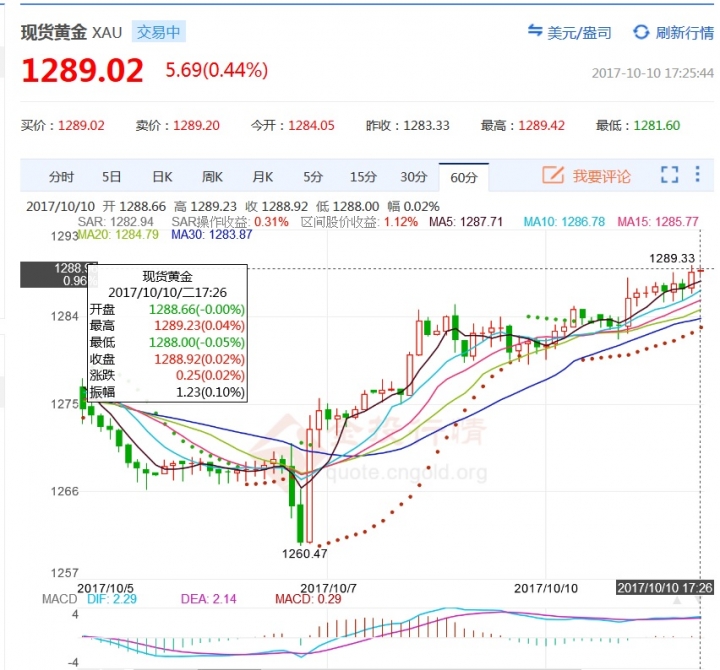
Task: Choose the 5分 interval tab
Action: [x=313, y=177]
